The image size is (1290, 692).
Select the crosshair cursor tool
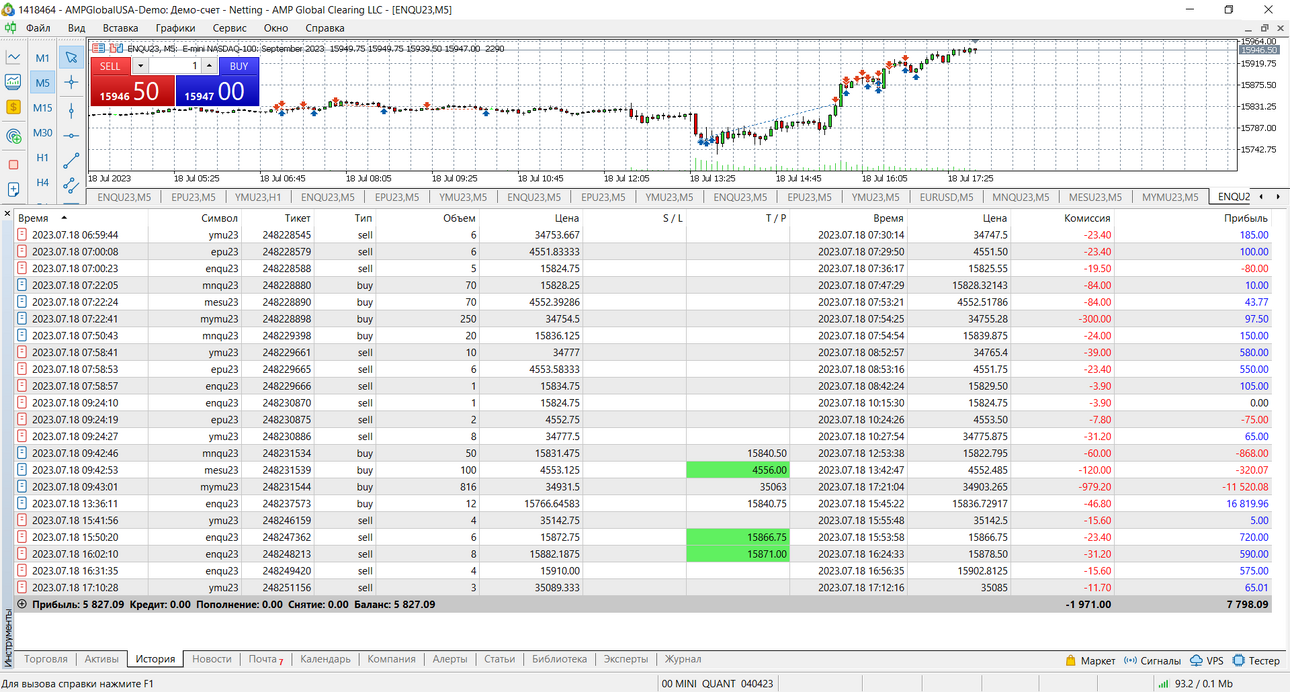pos(71,82)
